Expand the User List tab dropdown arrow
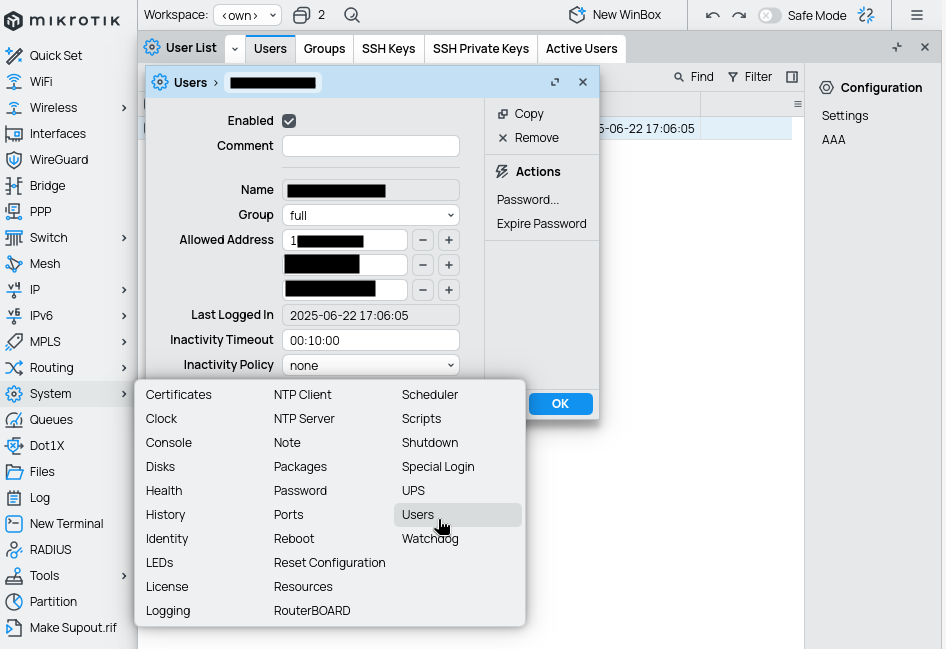This screenshot has width=946, height=649. (235, 49)
